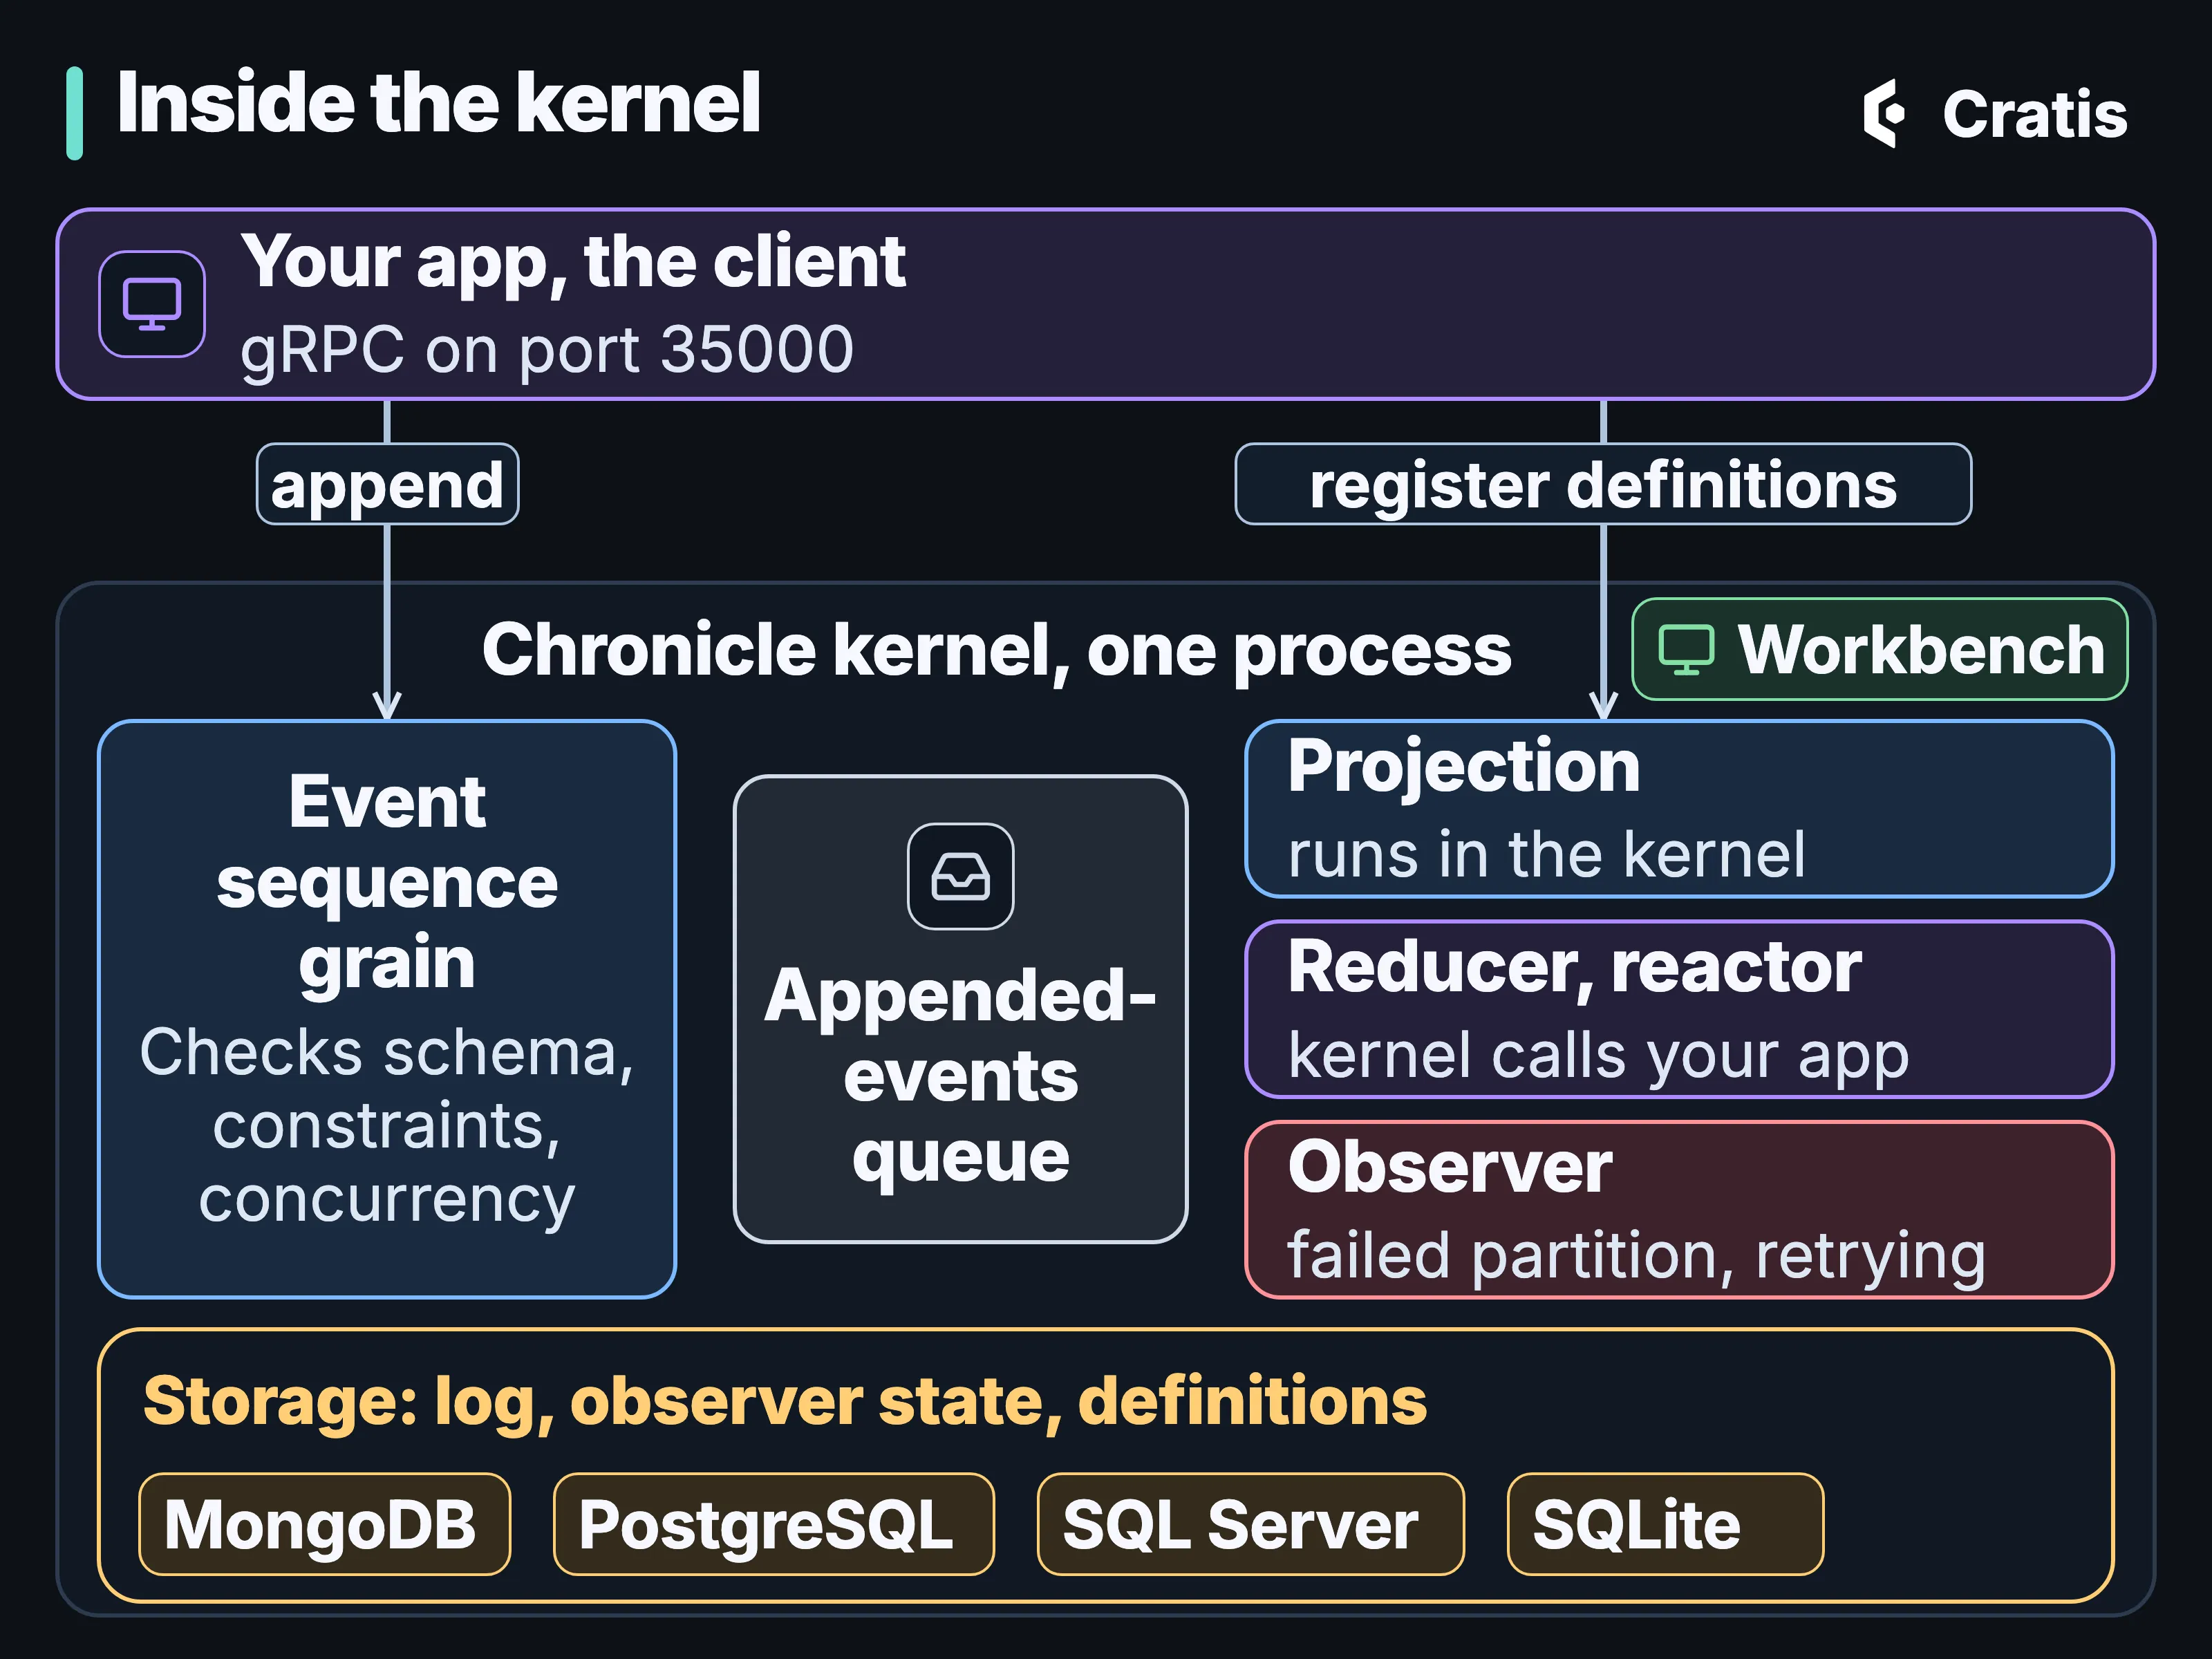Click the Observer heading
The image size is (2212, 1659).
tap(1450, 1167)
